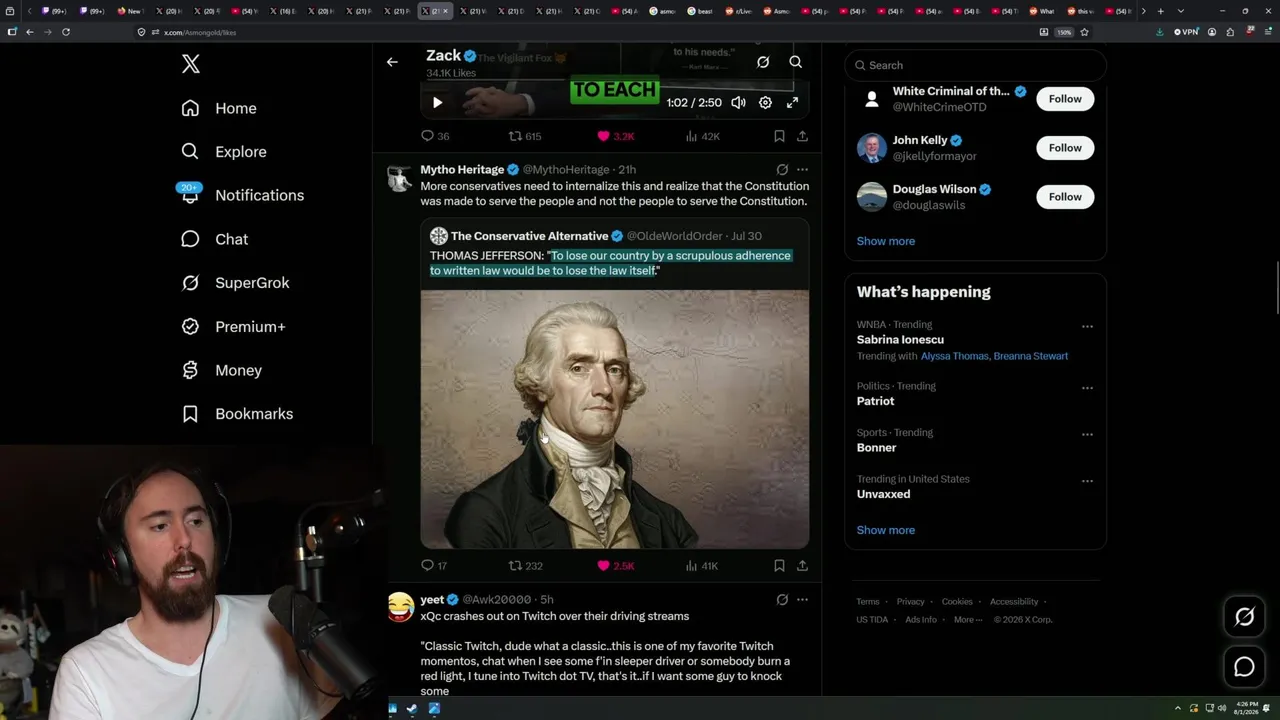
Task: Open the Sabrina Ionescu trending topic
Action: 900,340
